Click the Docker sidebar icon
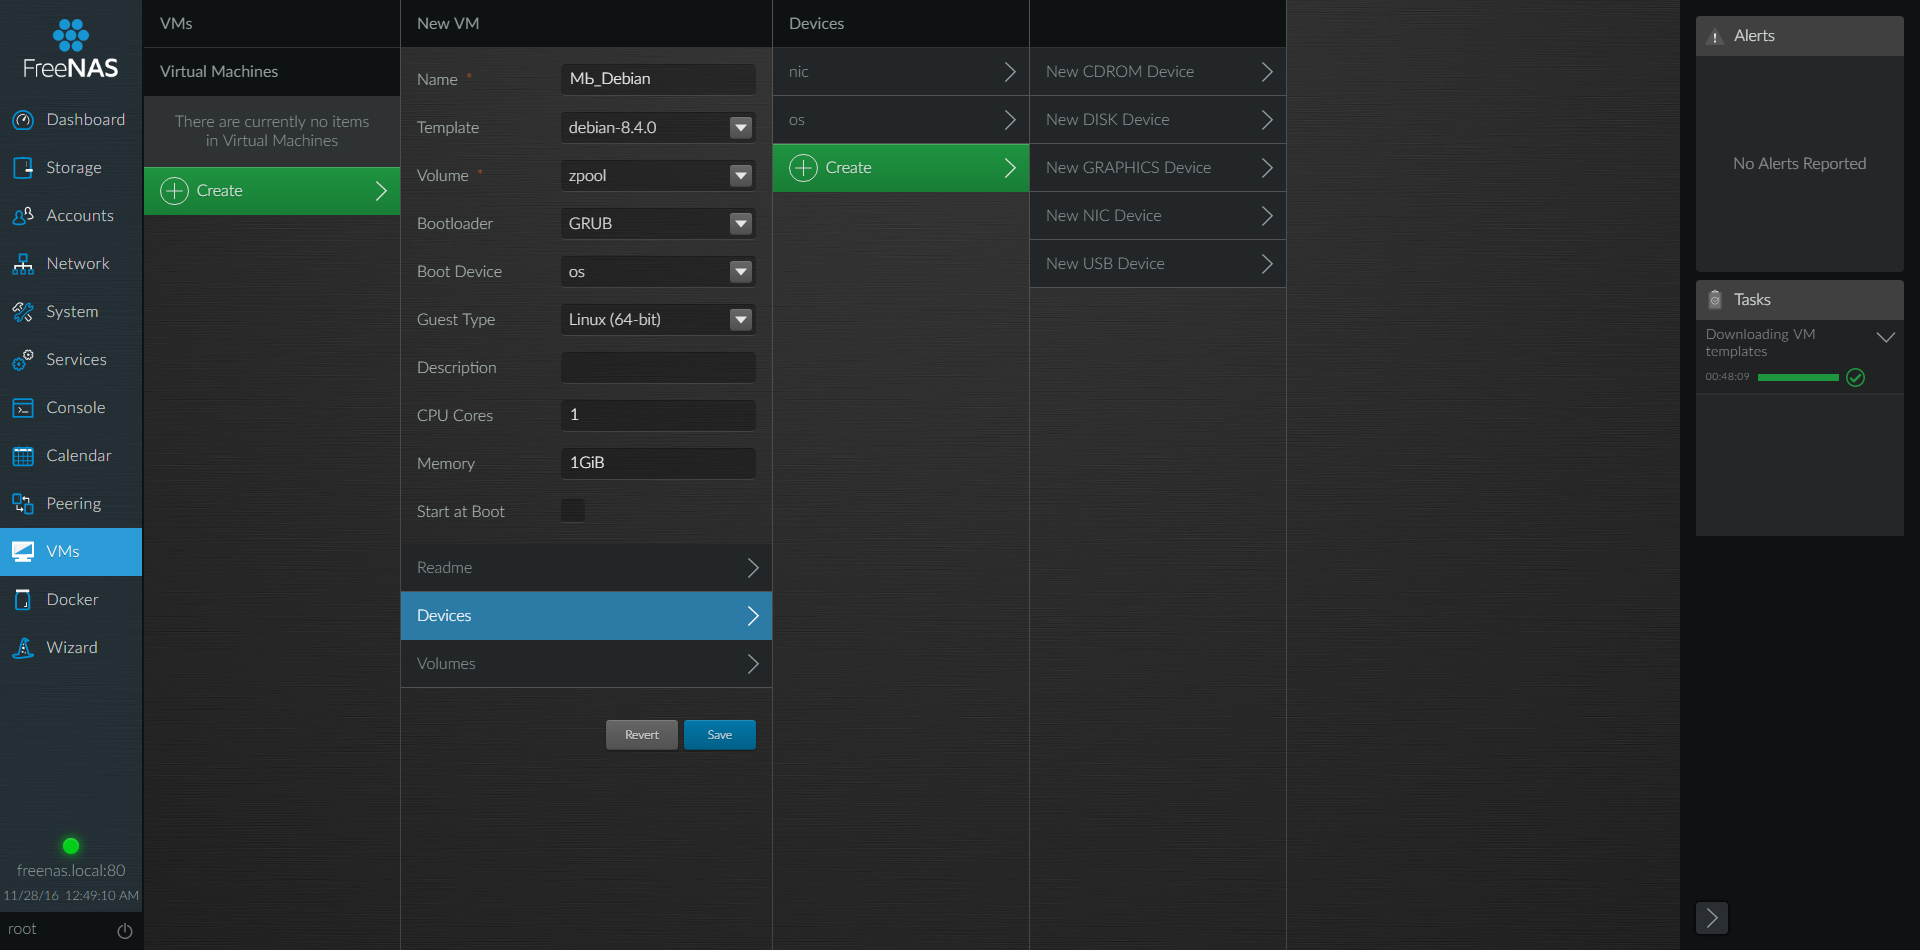The image size is (1920, 950). click(x=23, y=600)
